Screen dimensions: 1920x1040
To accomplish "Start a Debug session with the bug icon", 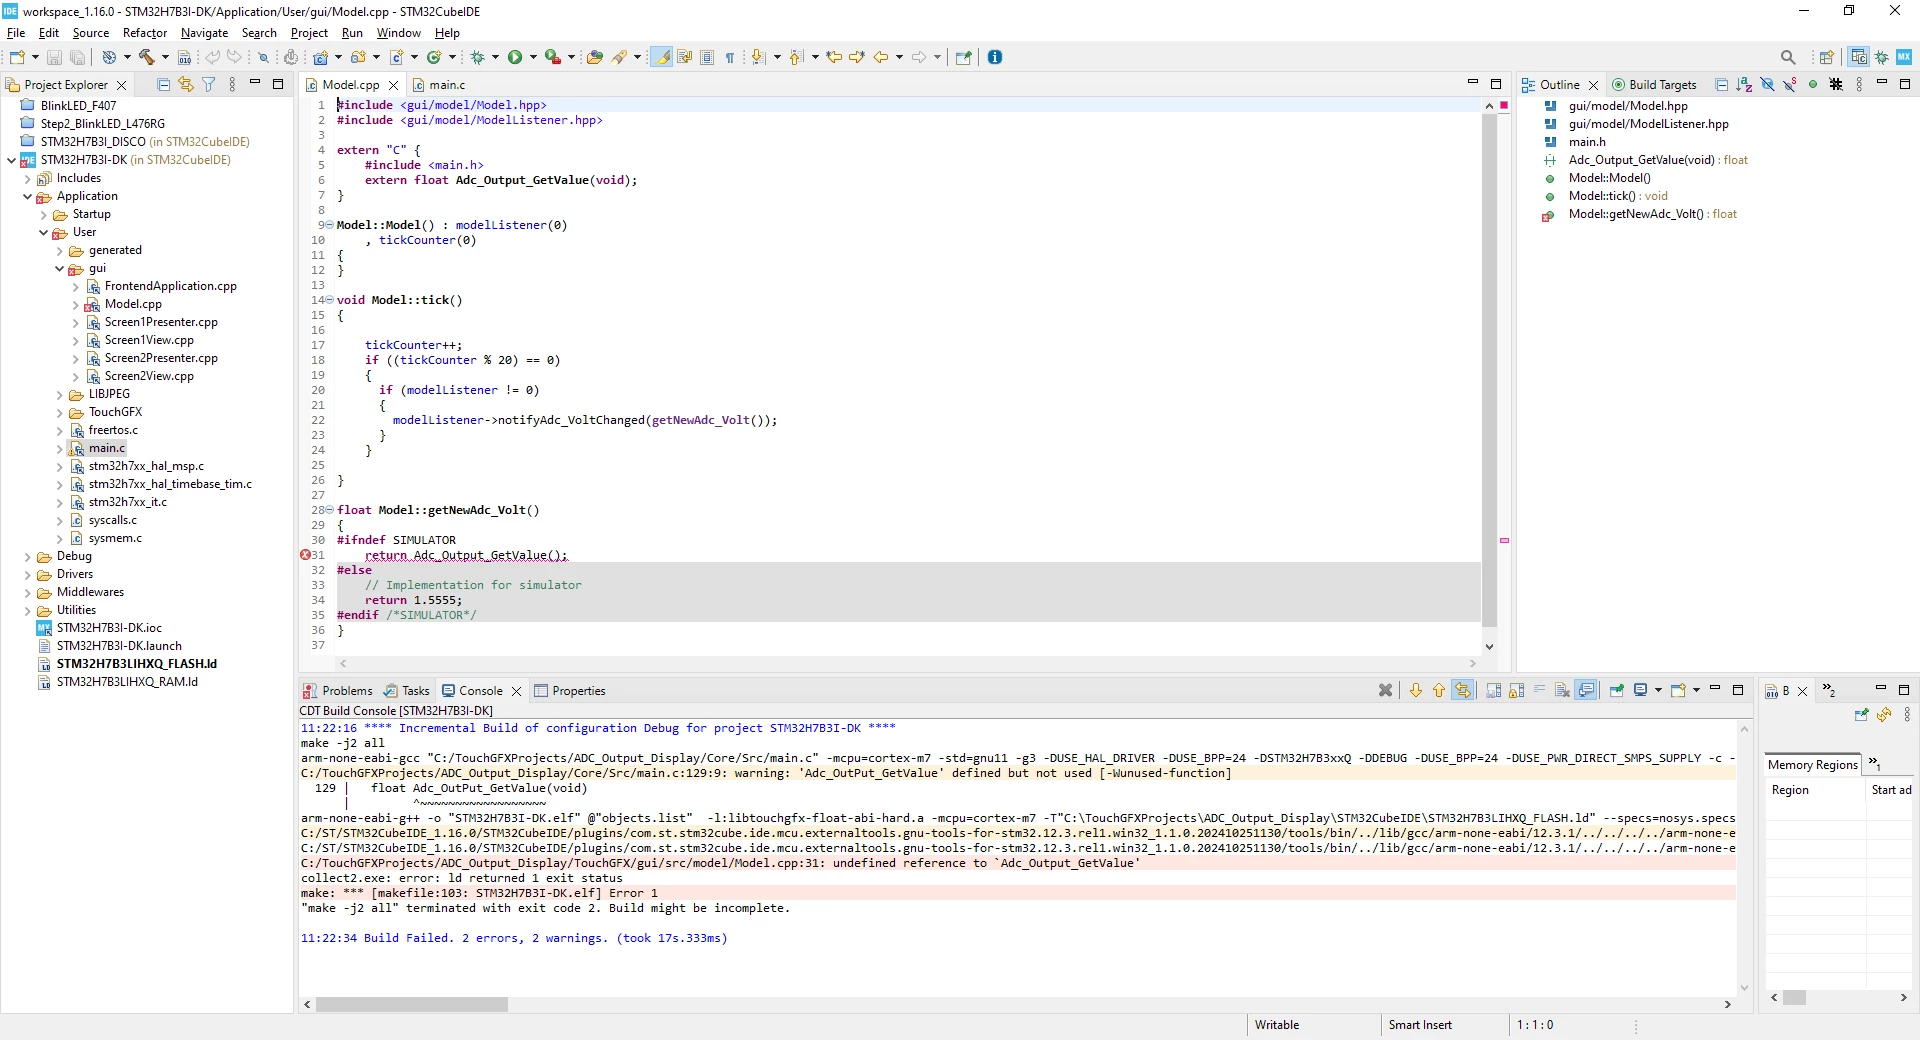I will (478, 57).
